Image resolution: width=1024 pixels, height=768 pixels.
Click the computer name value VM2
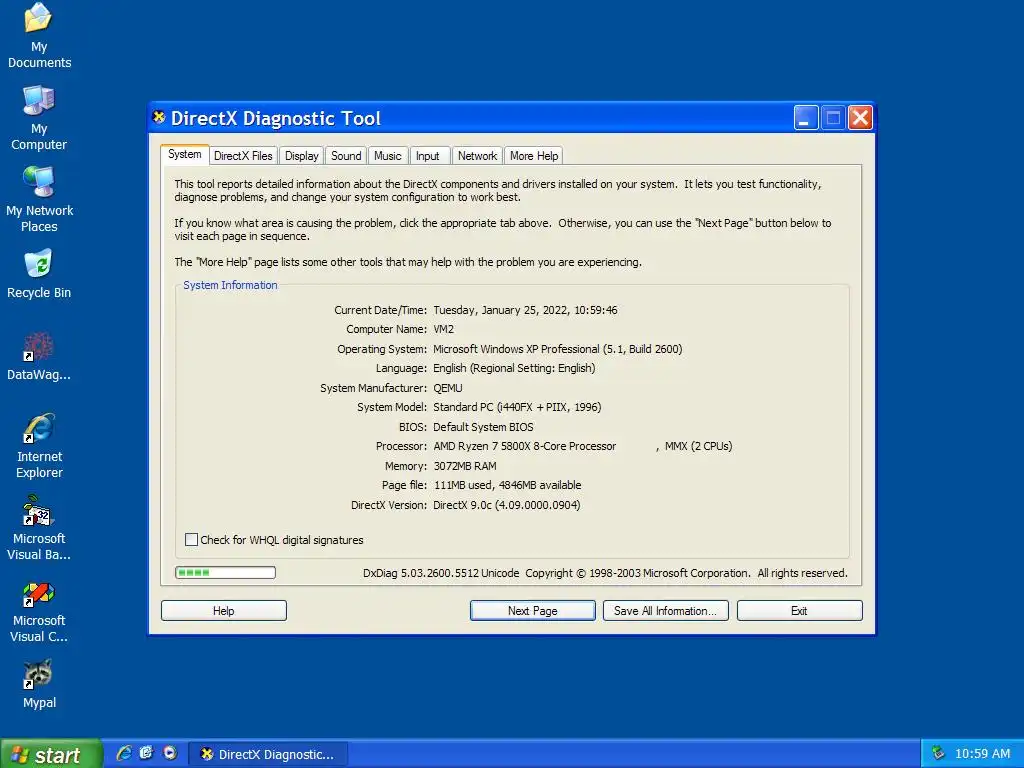(x=443, y=329)
